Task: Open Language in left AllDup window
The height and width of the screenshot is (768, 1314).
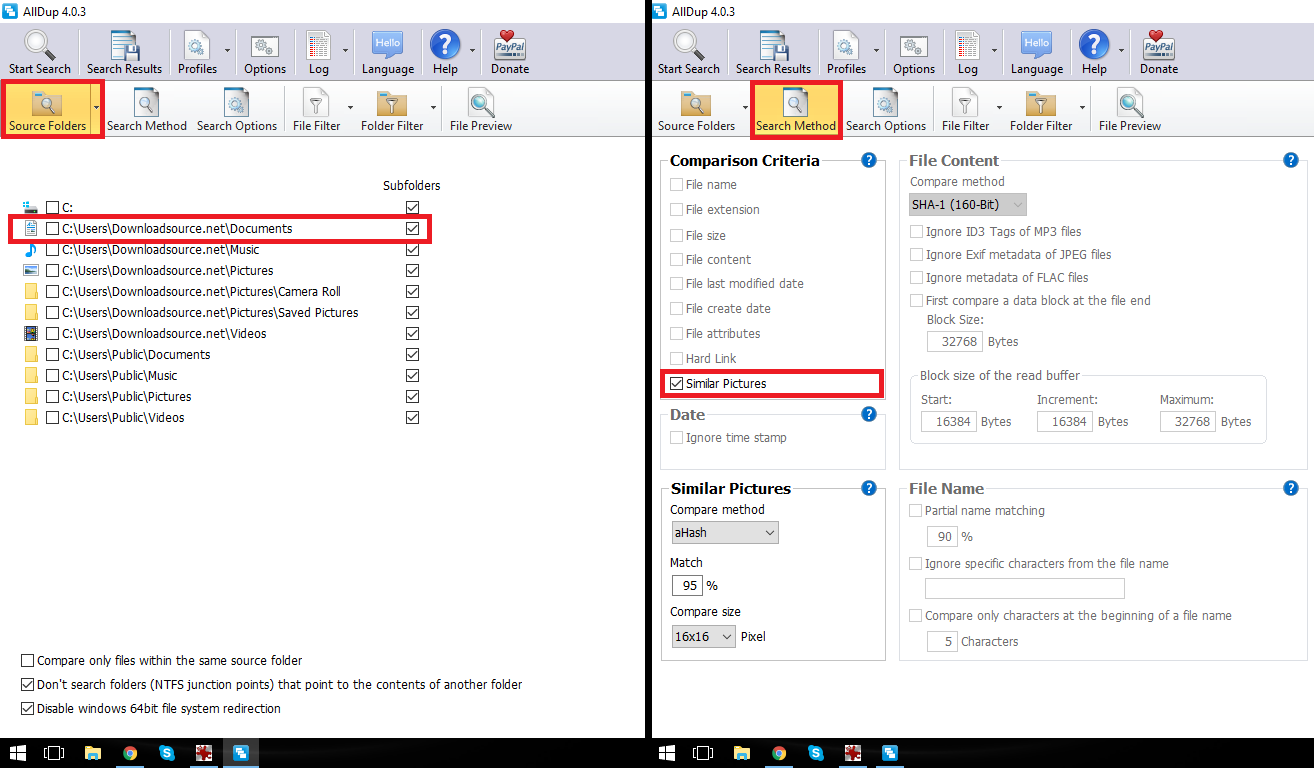Action: [x=388, y=53]
